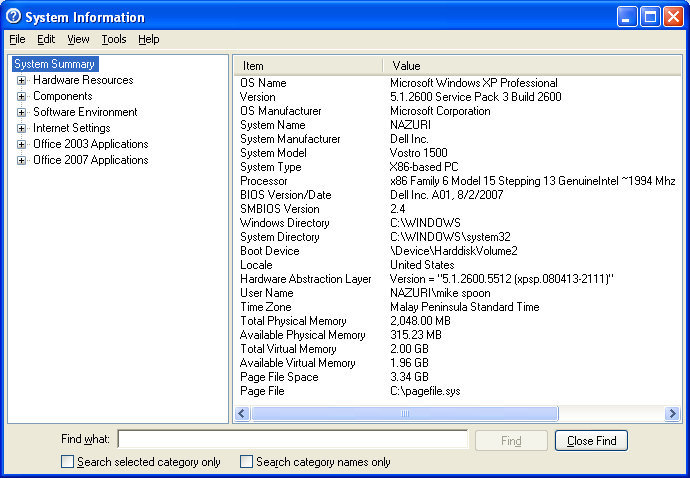This screenshot has width=690, height=478.
Task: Maximize the System Information window
Action: pos(650,17)
